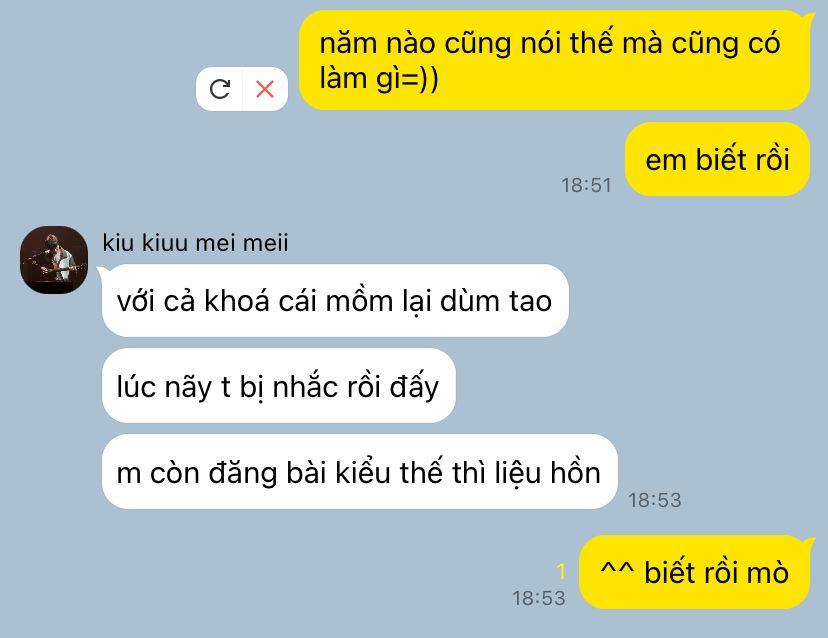Click the word 'nhắc' in the middle white bubble
This screenshot has width=828, height=638.
tap(305, 386)
